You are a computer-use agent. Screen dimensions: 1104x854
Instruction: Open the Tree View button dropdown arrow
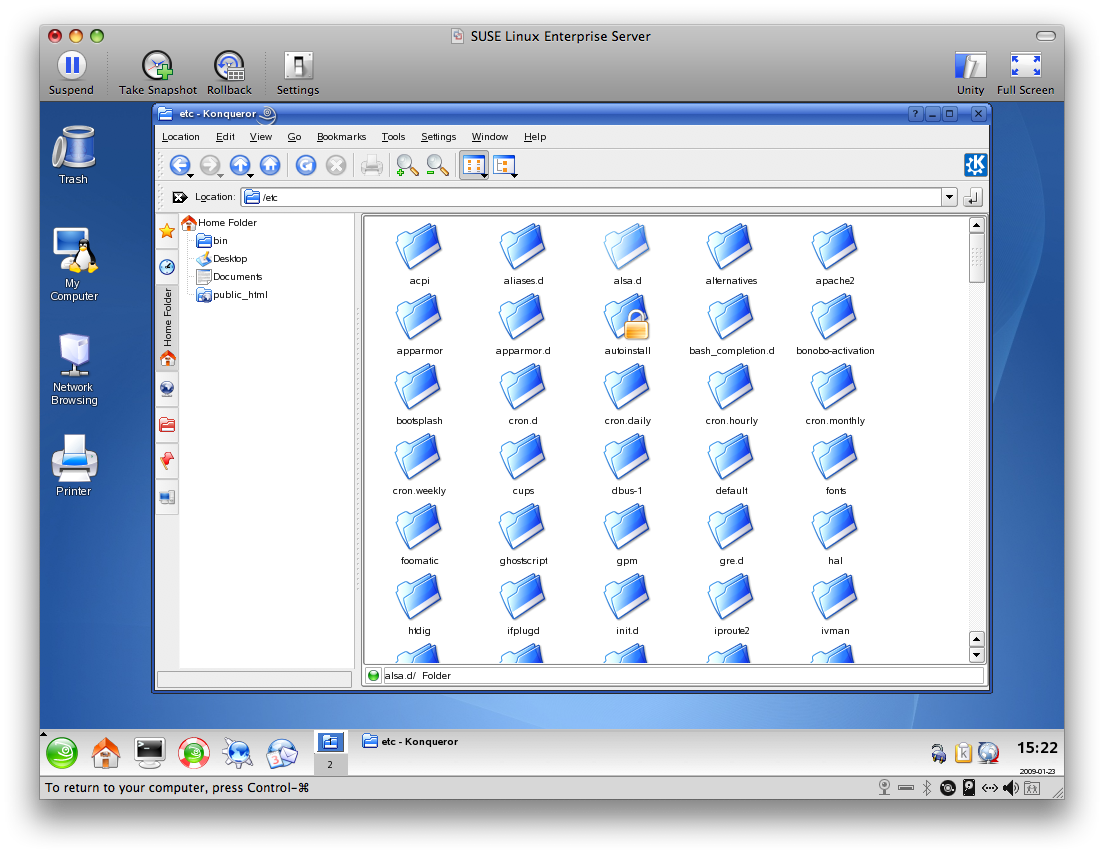tap(515, 175)
